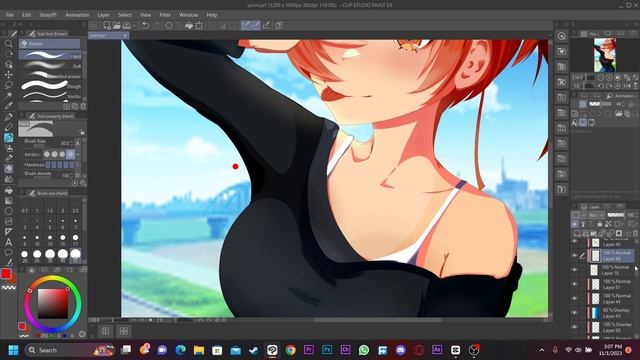The height and width of the screenshot is (360, 640).
Task: Click the Save icon in command bar
Action: click(x=127, y=25)
